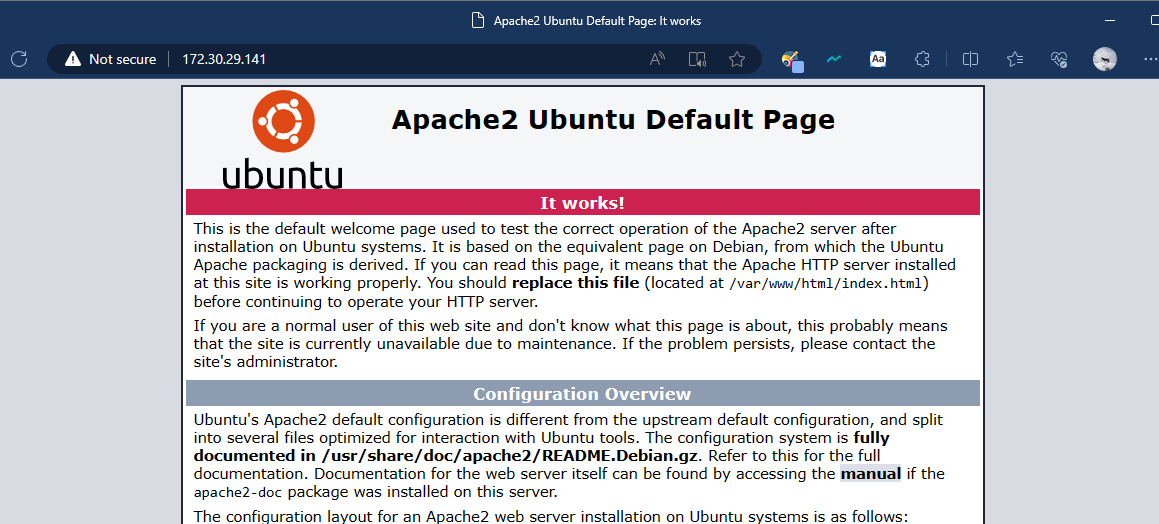Open the user profile avatar
Viewport: 1159px width, 524px height.
tap(1104, 59)
